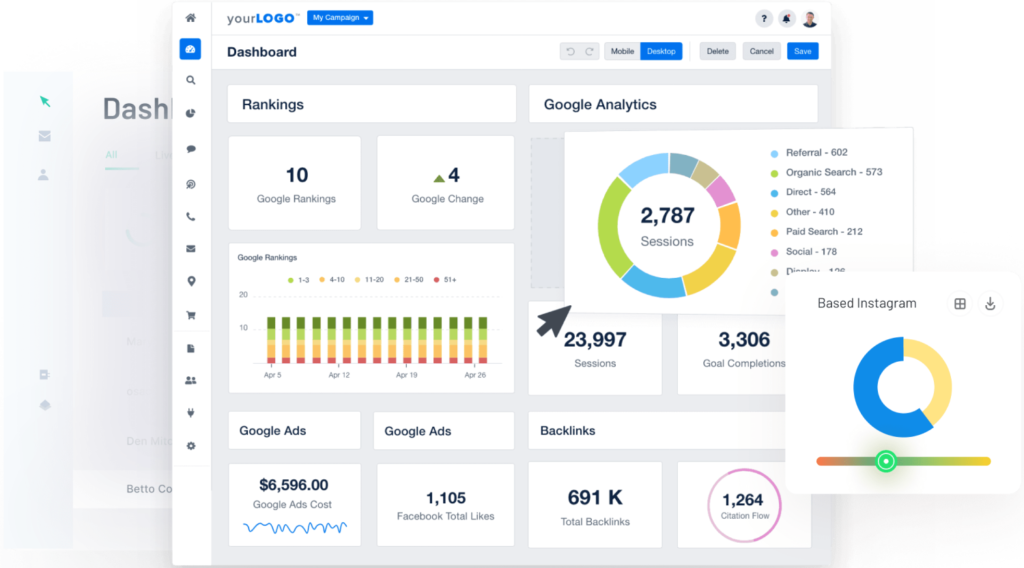Screen dimensions: 1024x568
Task: Switch Based Instagram to table view
Action: click(x=960, y=304)
